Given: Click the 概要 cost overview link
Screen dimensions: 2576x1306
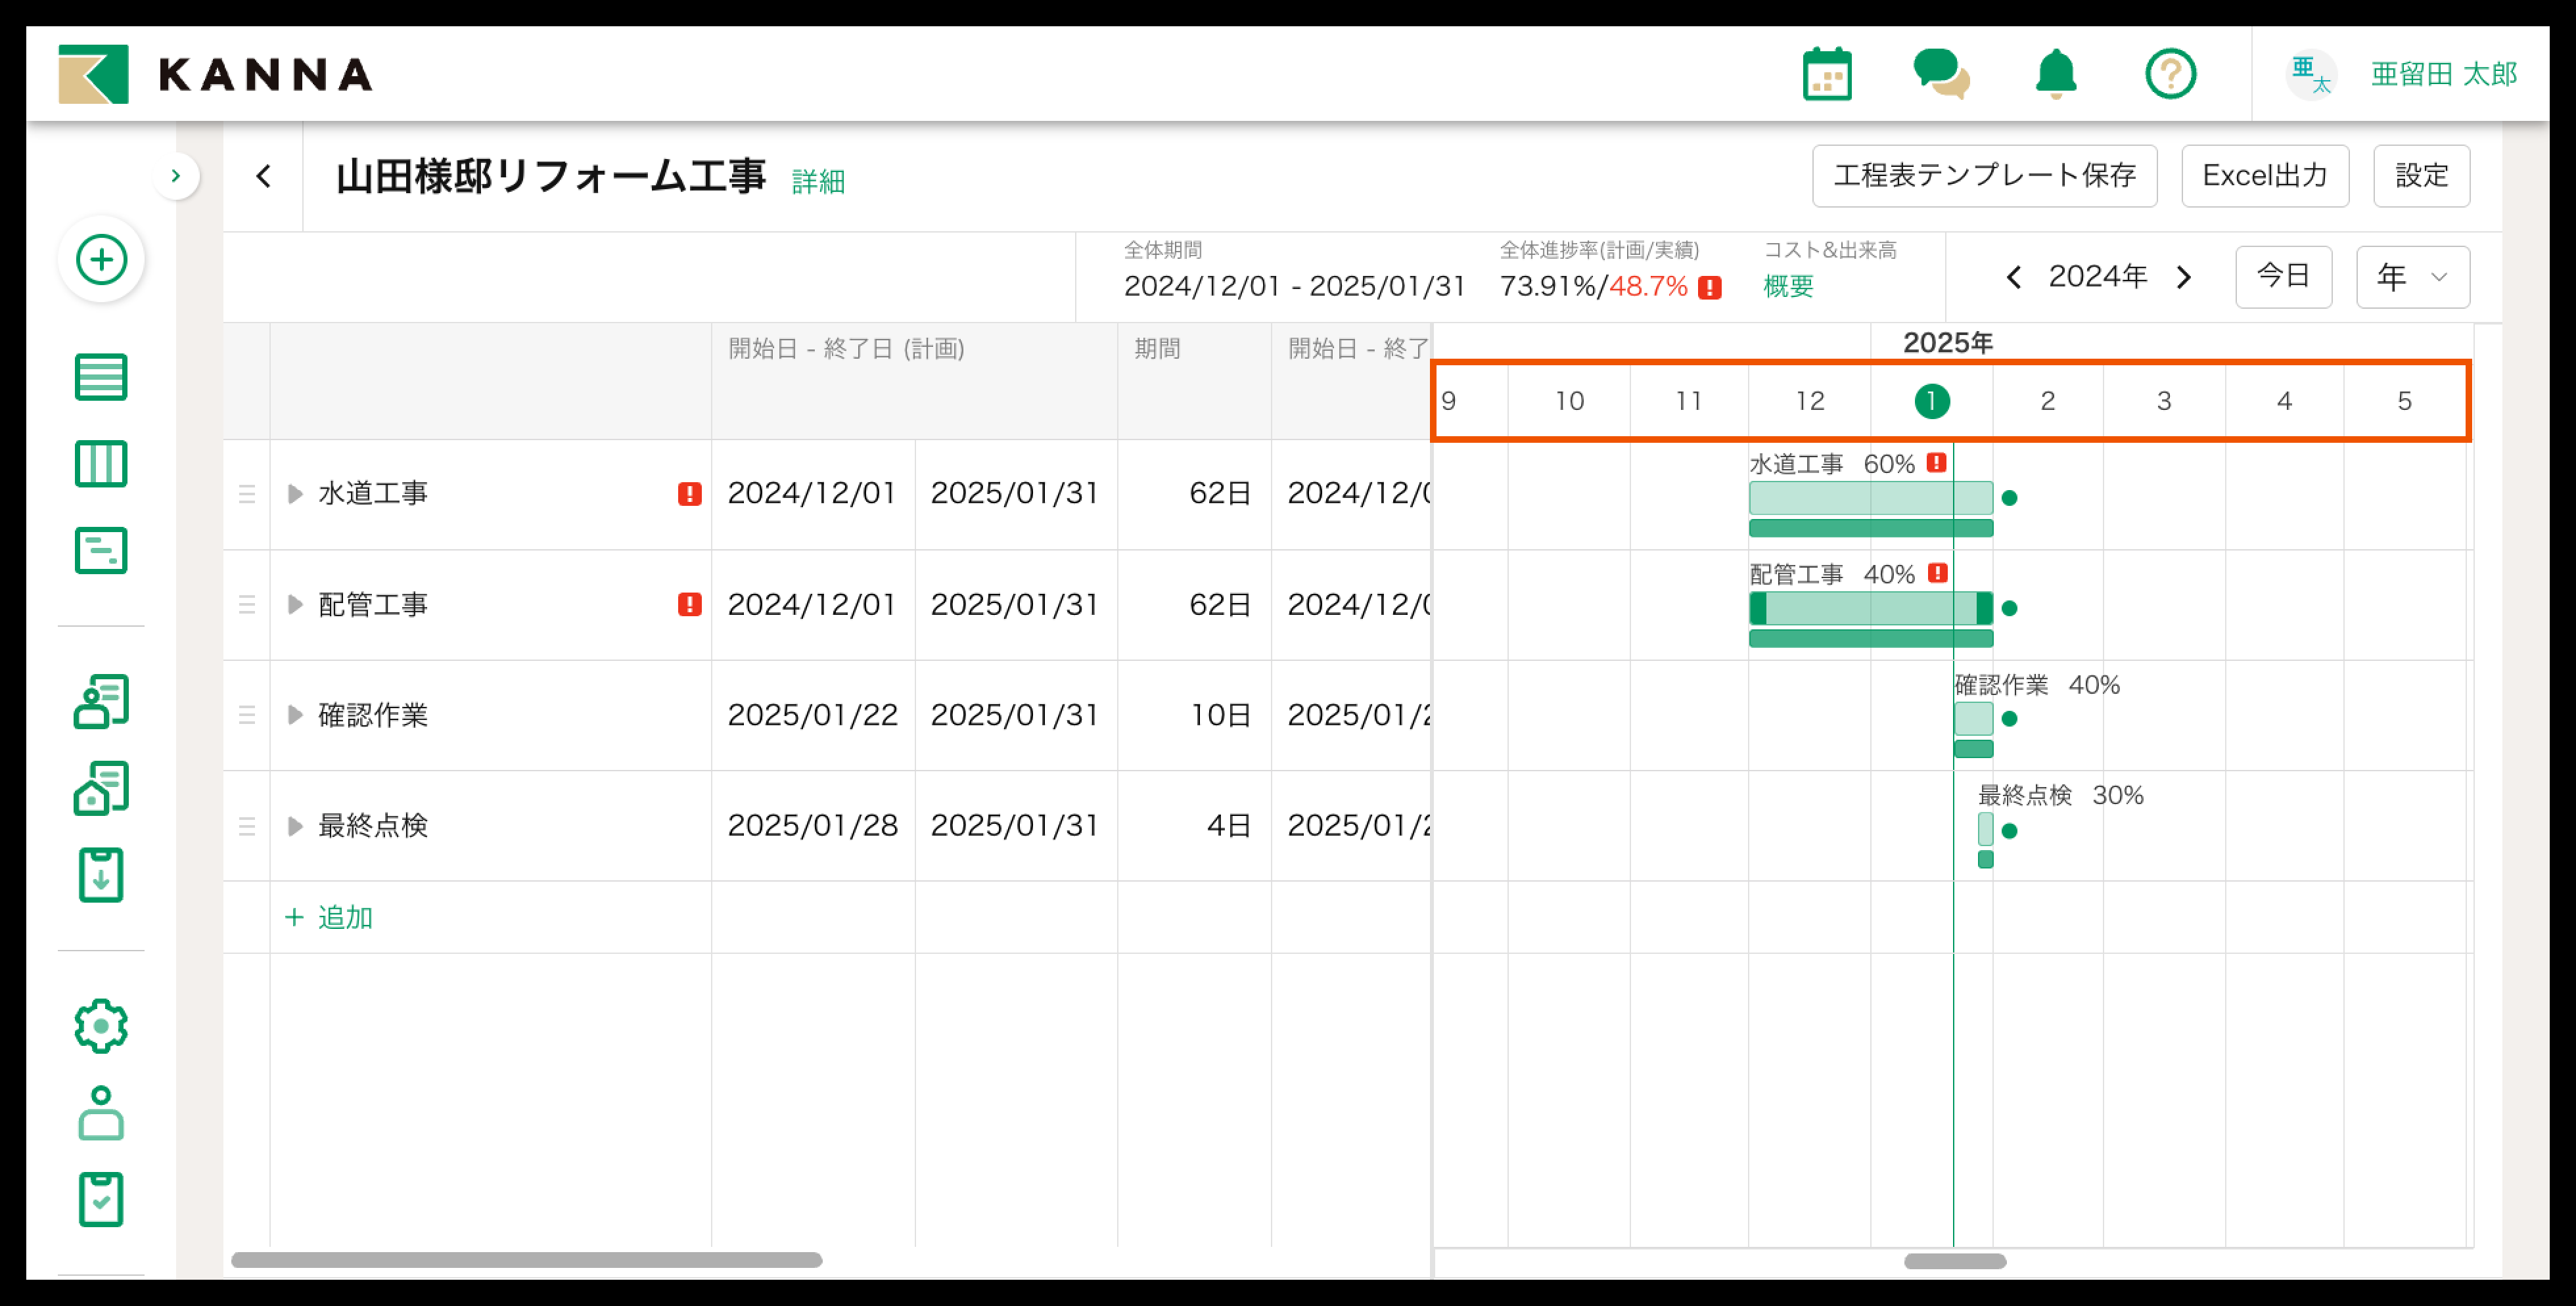Looking at the screenshot, I should tap(1788, 287).
